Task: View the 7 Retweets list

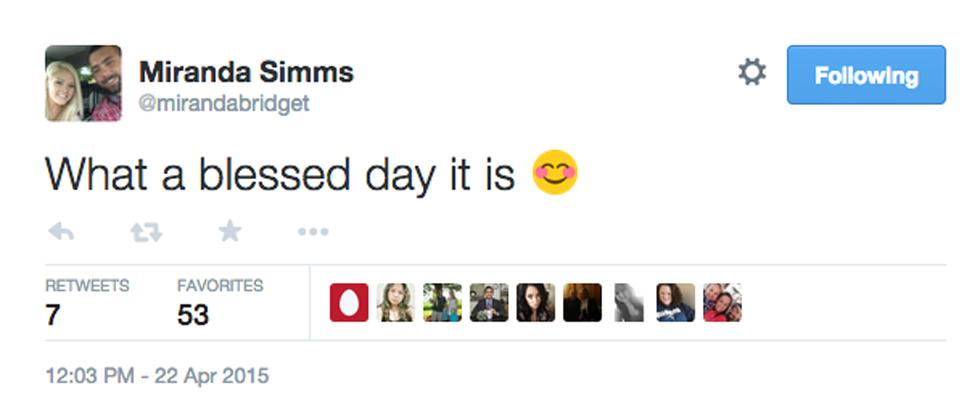Action: click(x=87, y=302)
